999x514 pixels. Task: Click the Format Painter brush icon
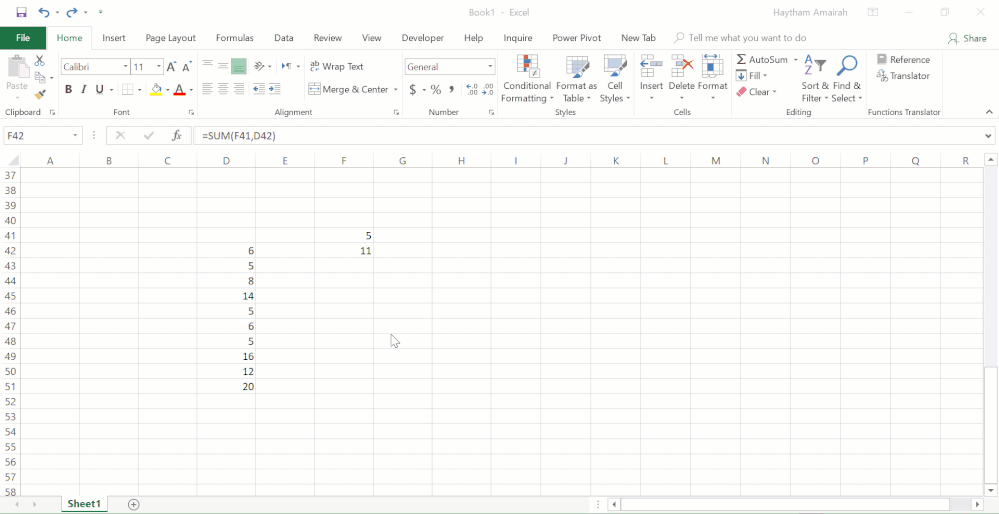pyautogui.click(x=40, y=94)
